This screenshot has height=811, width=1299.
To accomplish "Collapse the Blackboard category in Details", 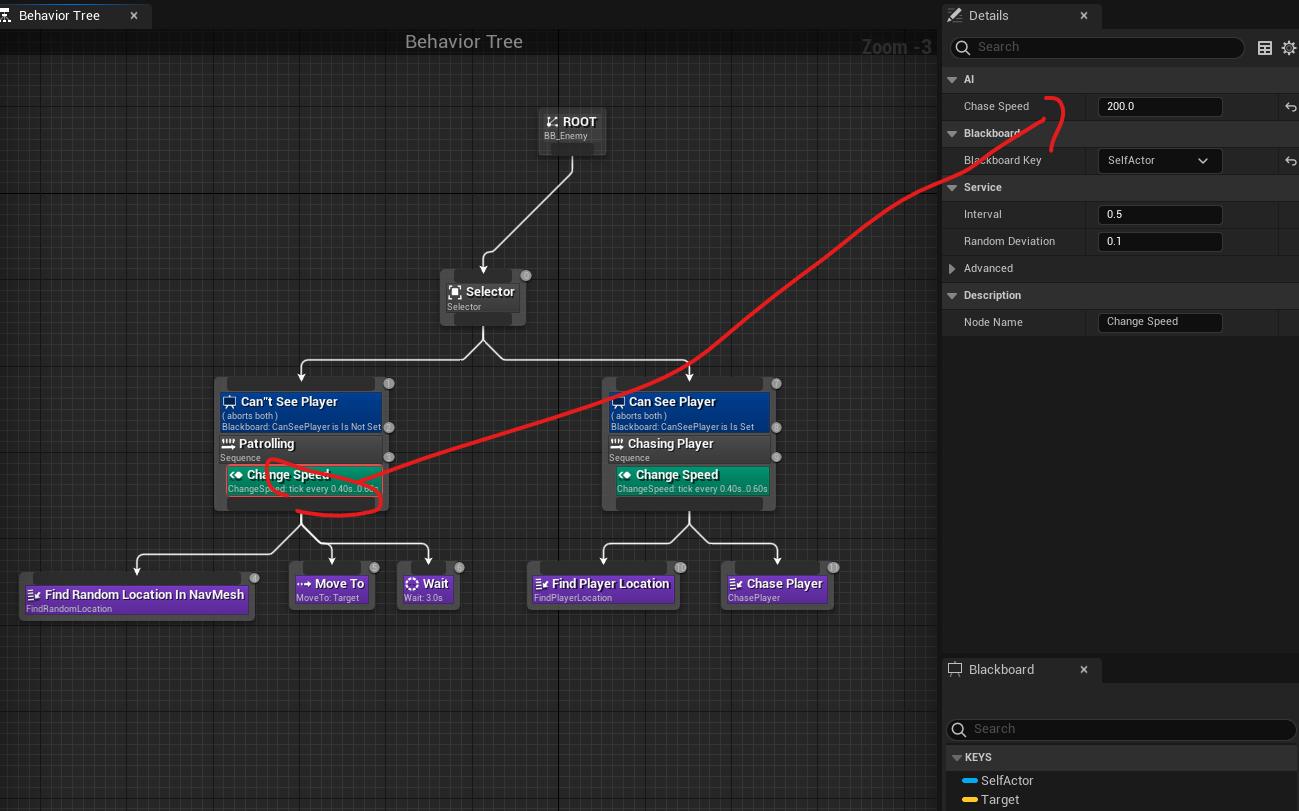I will point(950,133).
